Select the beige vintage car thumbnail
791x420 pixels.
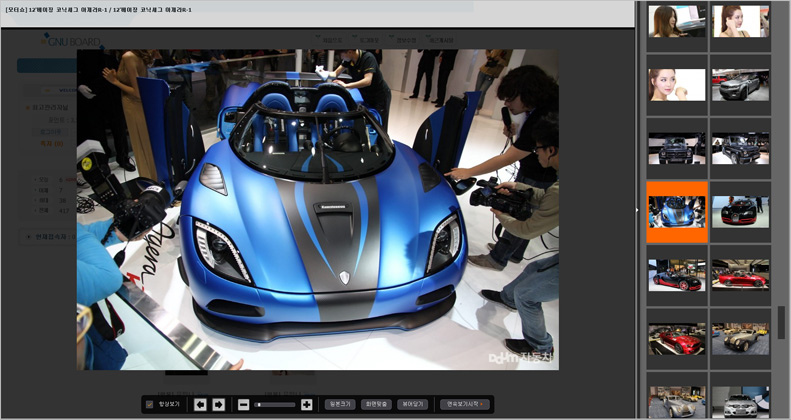click(x=740, y=338)
